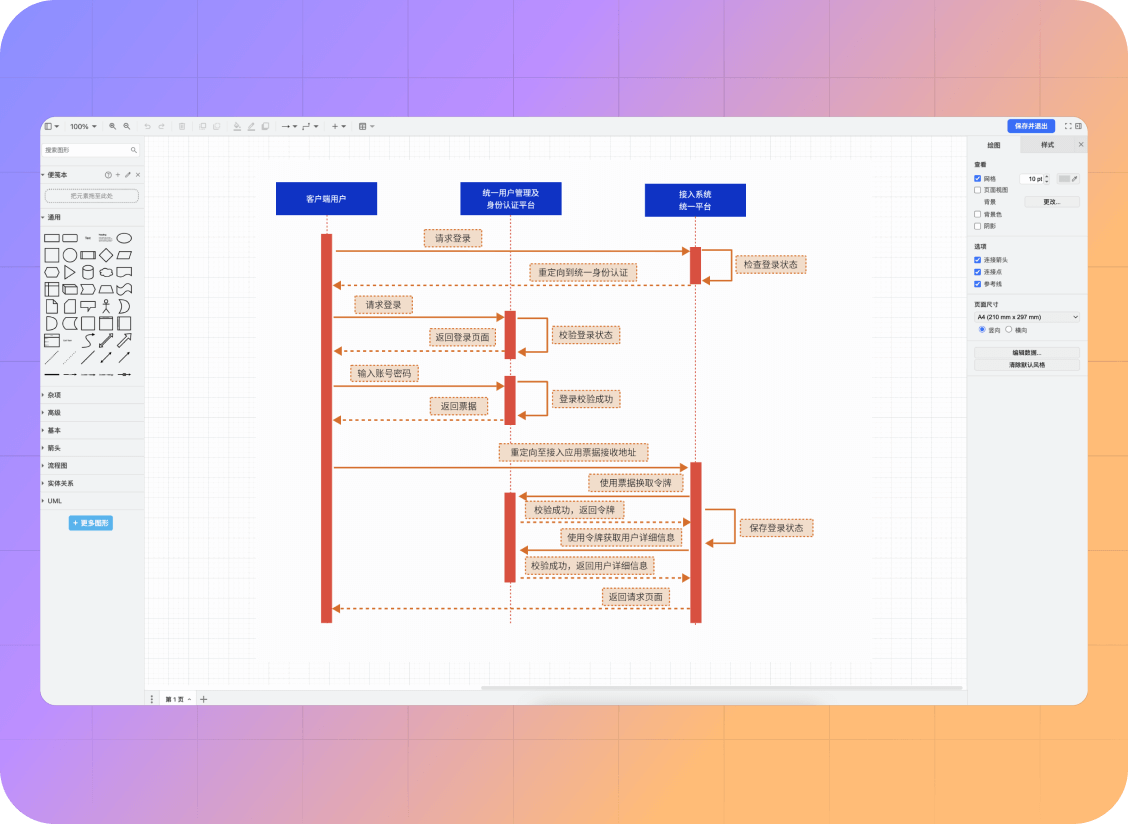Click the fullscreen icon in top right
Viewport: 1128px width, 824px height.
pyautogui.click(x=1068, y=126)
